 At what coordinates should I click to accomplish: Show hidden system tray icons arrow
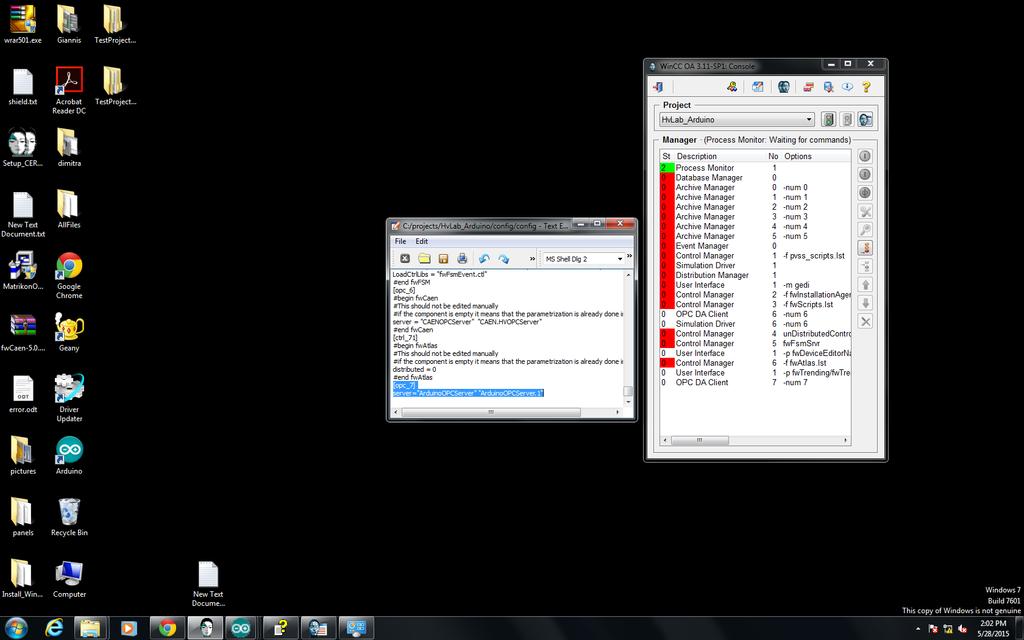pyautogui.click(x=918, y=629)
